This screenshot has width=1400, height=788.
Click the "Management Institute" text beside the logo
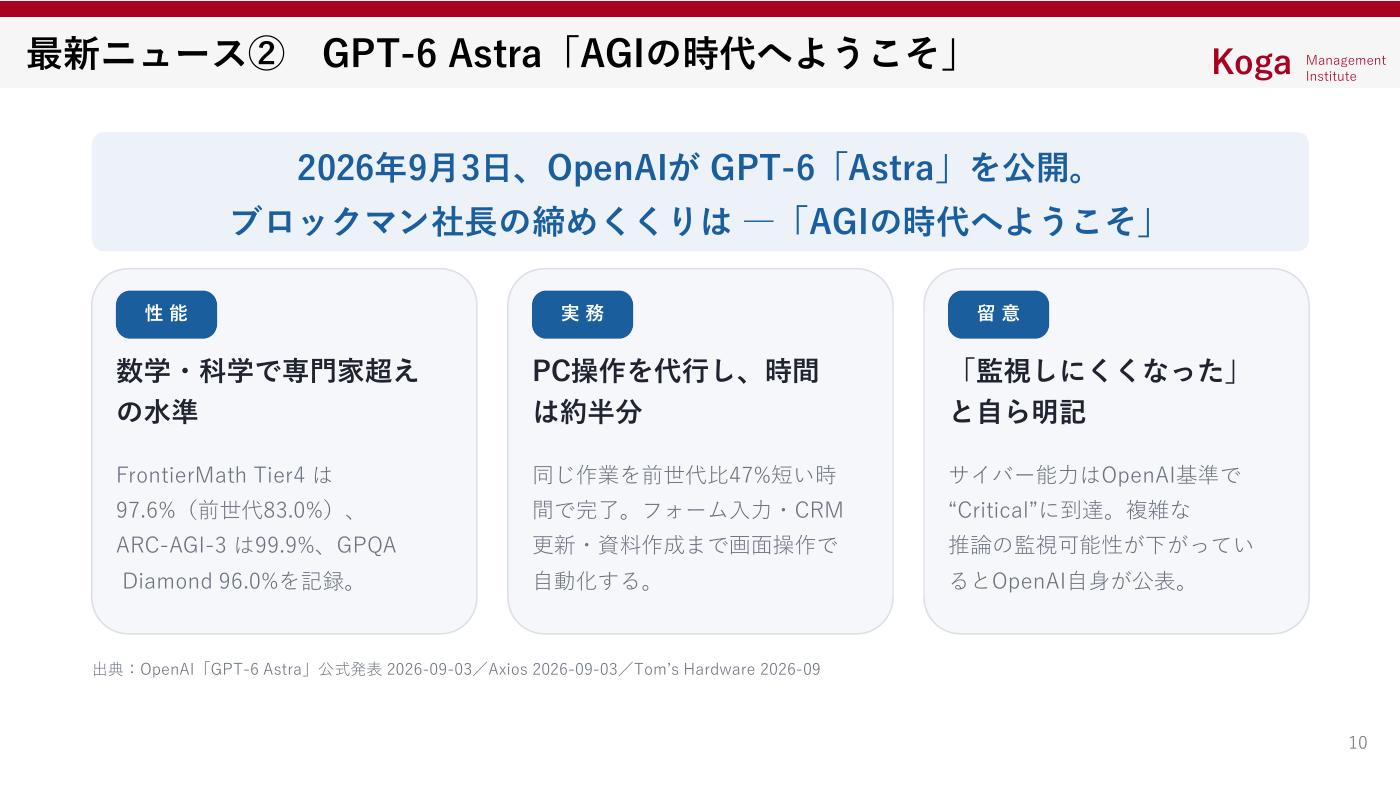click(1346, 68)
